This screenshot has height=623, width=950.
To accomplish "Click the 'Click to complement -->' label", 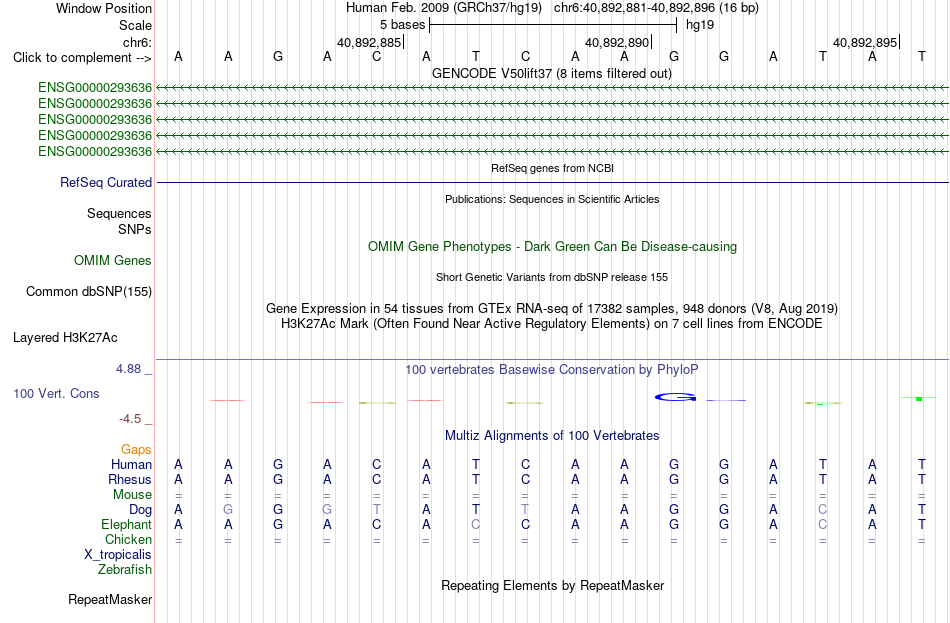I will 82,58.
